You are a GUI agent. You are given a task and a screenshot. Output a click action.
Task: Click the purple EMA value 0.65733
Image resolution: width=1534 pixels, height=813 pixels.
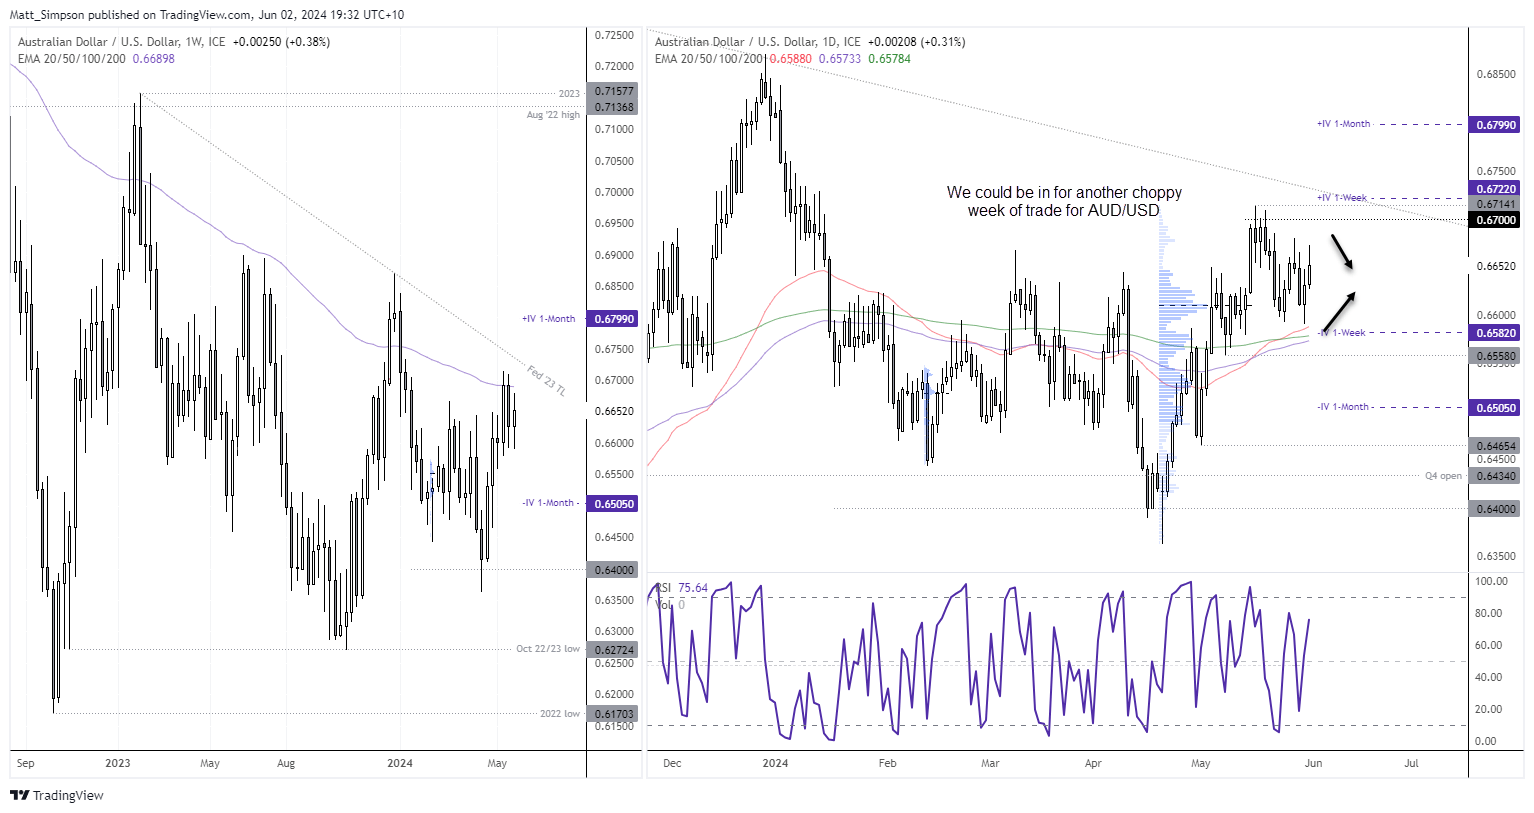point(839,59)
